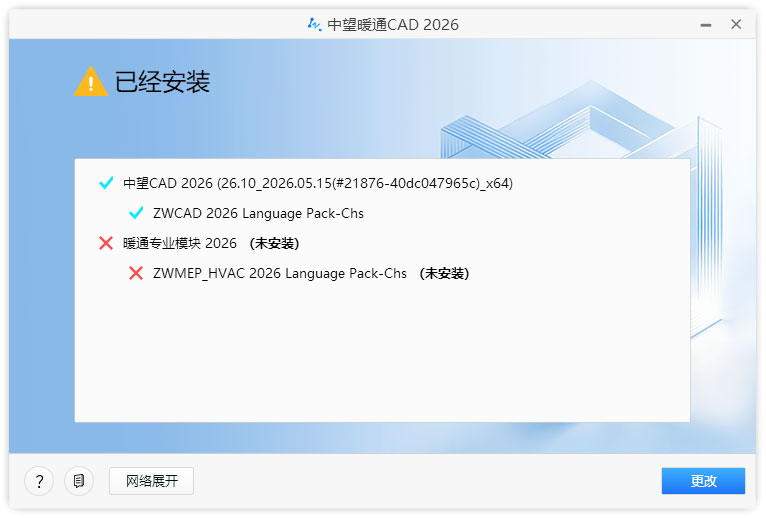Click the check mark beside 中望CAD 2026

pos(106,183)
